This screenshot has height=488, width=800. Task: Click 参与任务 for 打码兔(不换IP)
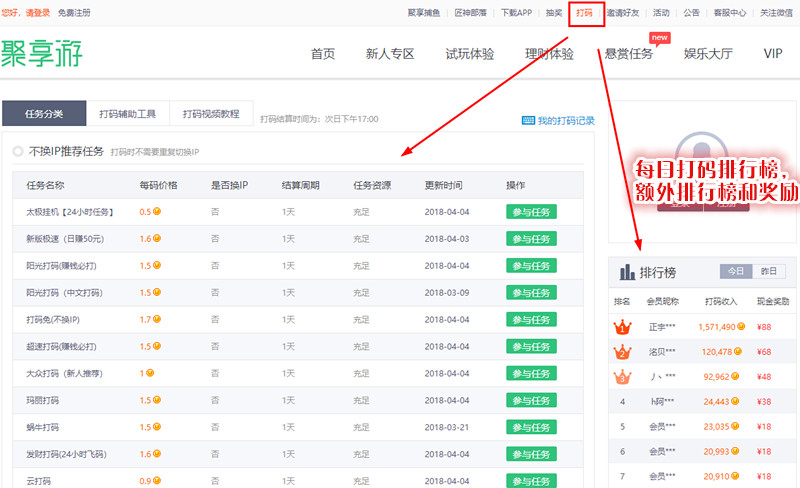tap(531, 320)
